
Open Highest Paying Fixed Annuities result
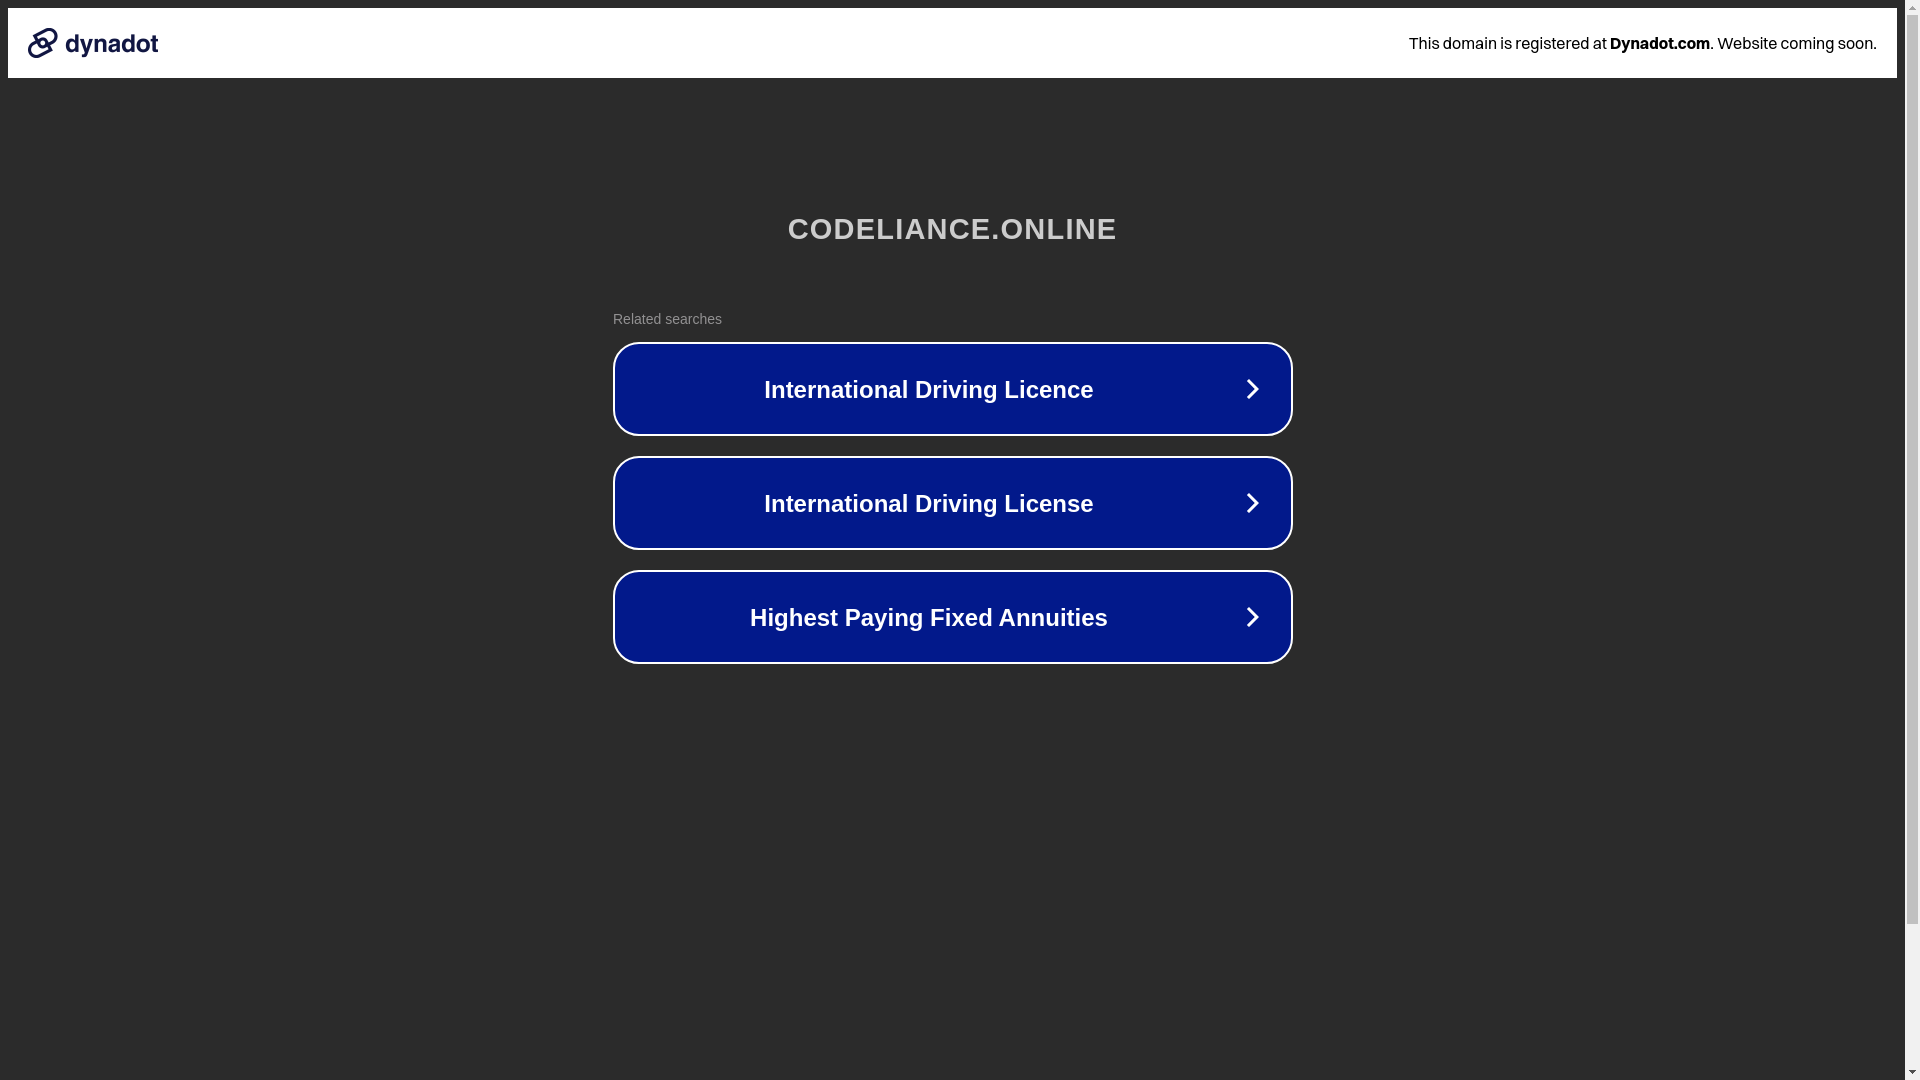[x=952, y=617]
